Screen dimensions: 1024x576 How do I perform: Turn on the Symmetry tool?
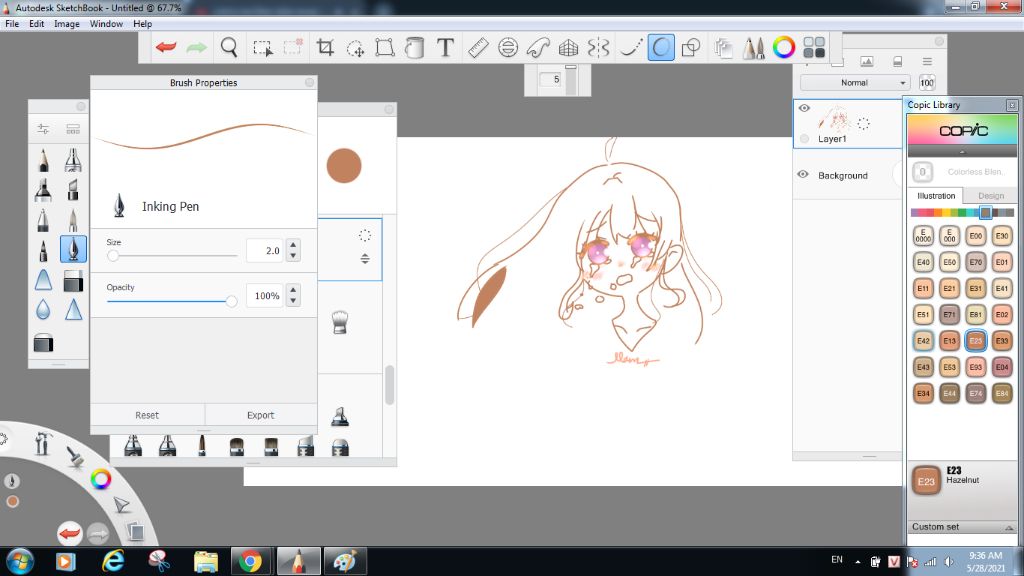pos(598,47)
